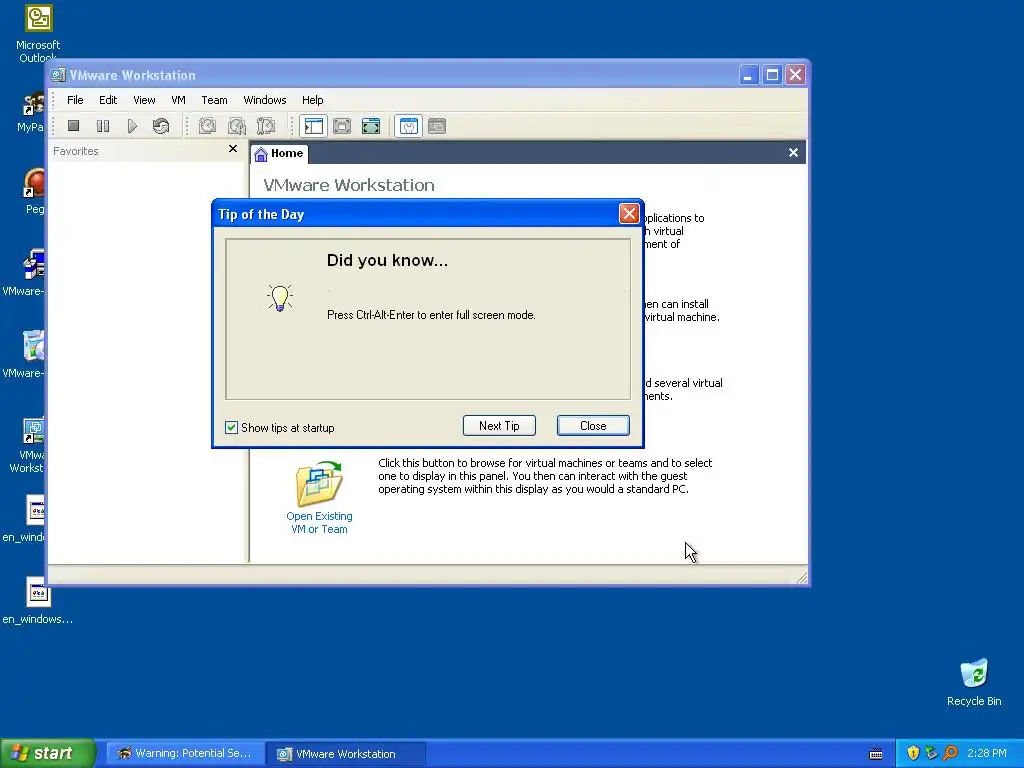
Task: Open the Team menu
Action: [x=214, y=100]
